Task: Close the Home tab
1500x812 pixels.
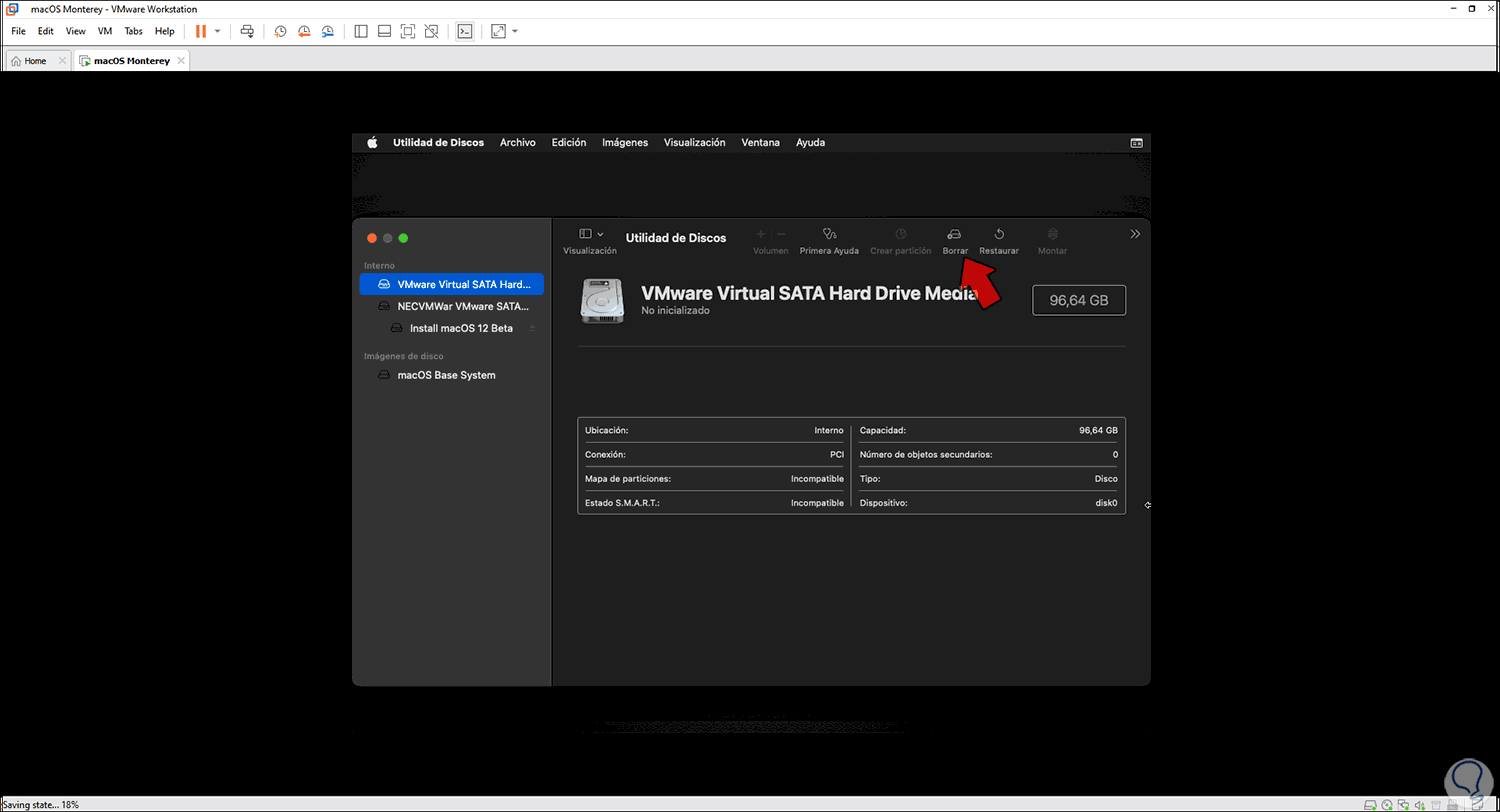Action: tap(62, 61)
